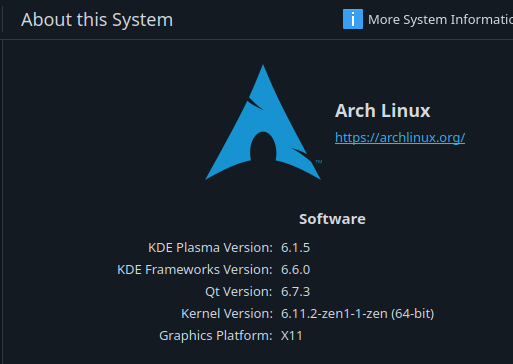This screenshot has height=364, width=513.
Task: Click the KDE Frameworks Version label
Action: click(x=195, y=270)
